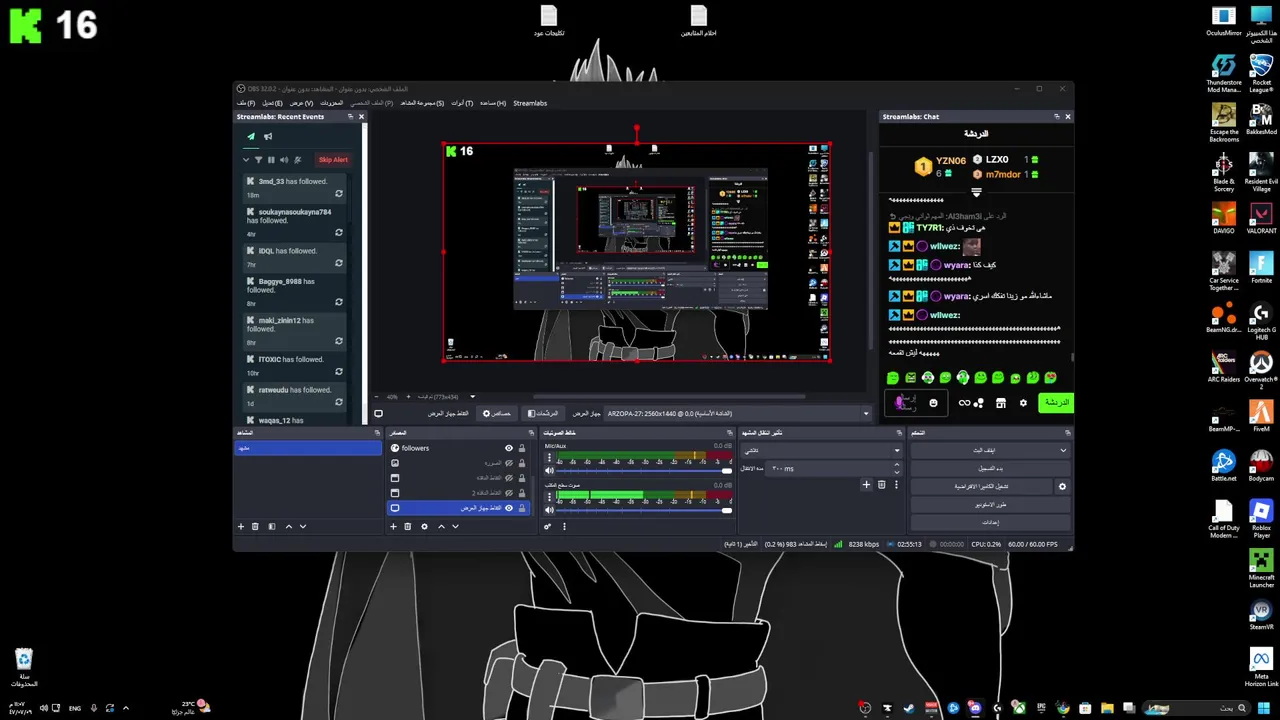1280x720 pixels.
Task: Adjust the second audio channel volume slider
Action: pyautogui.click(x=644, y=510)
